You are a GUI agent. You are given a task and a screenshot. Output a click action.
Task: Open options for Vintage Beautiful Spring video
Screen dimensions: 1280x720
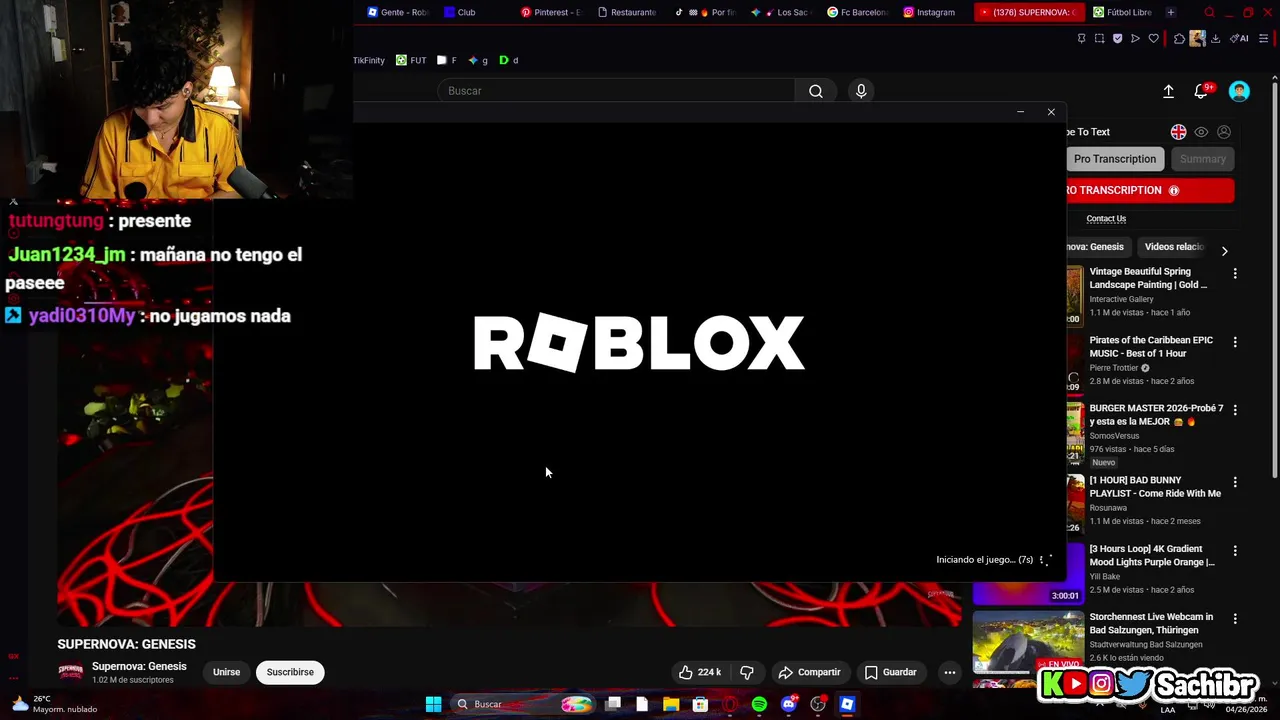point(1235,273)
